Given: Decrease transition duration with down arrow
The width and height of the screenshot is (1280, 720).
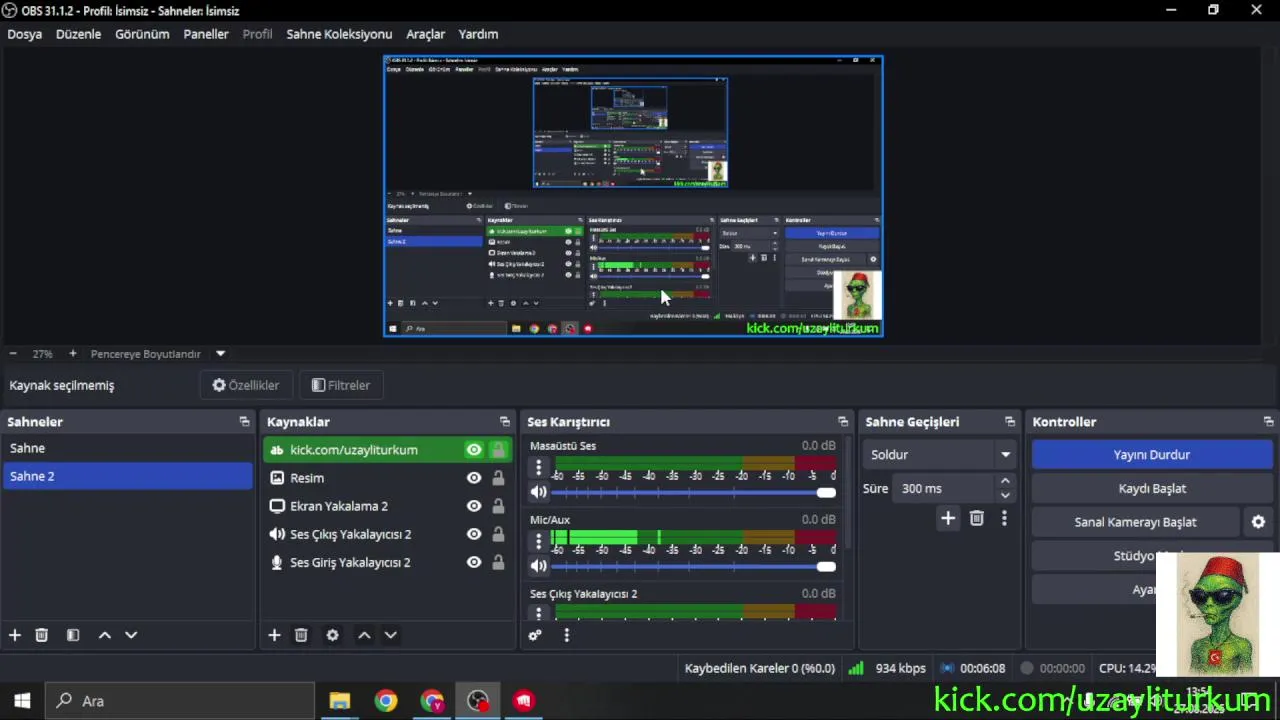Looking at the screenshot, I should click(x=1005, y=495).
